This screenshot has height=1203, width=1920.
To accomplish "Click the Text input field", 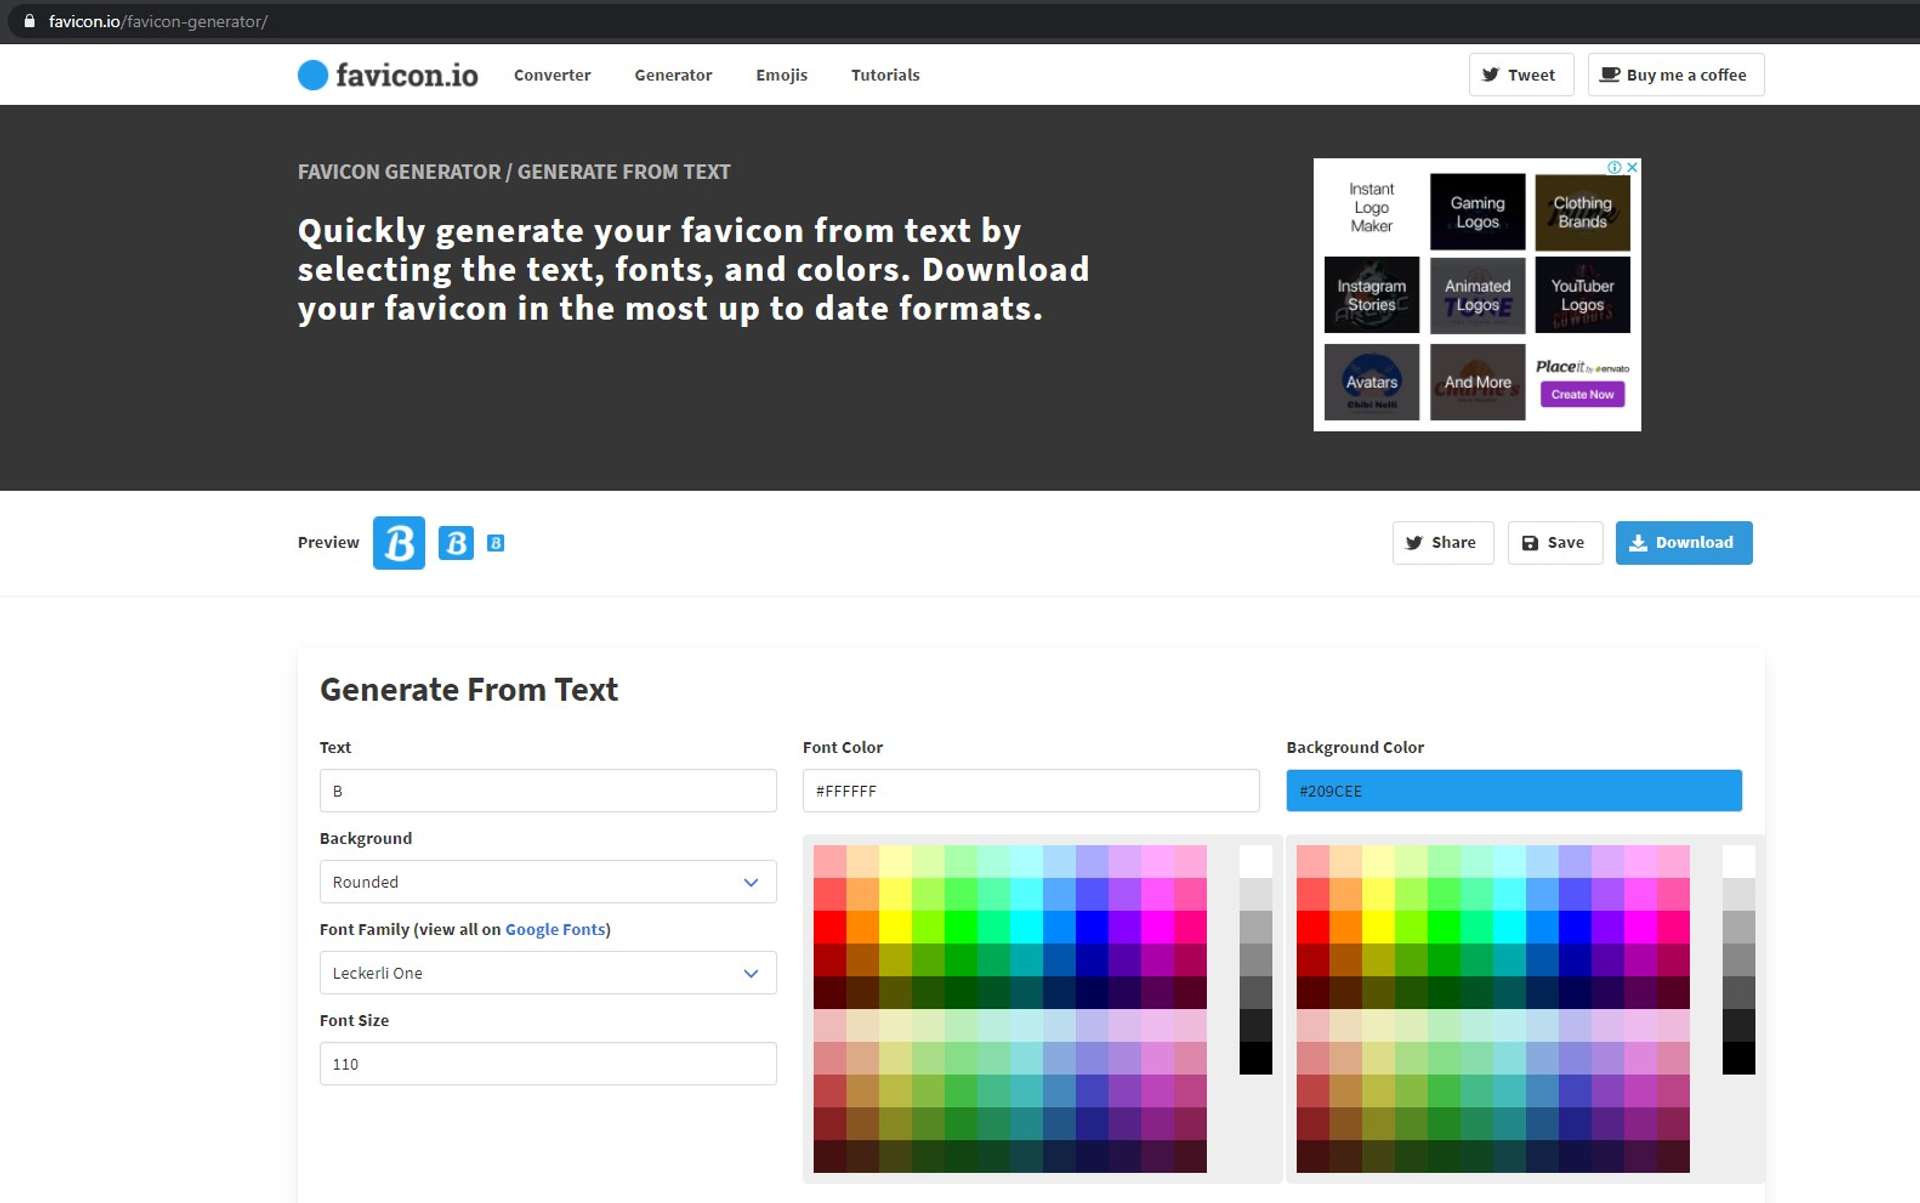I will 547,790.
